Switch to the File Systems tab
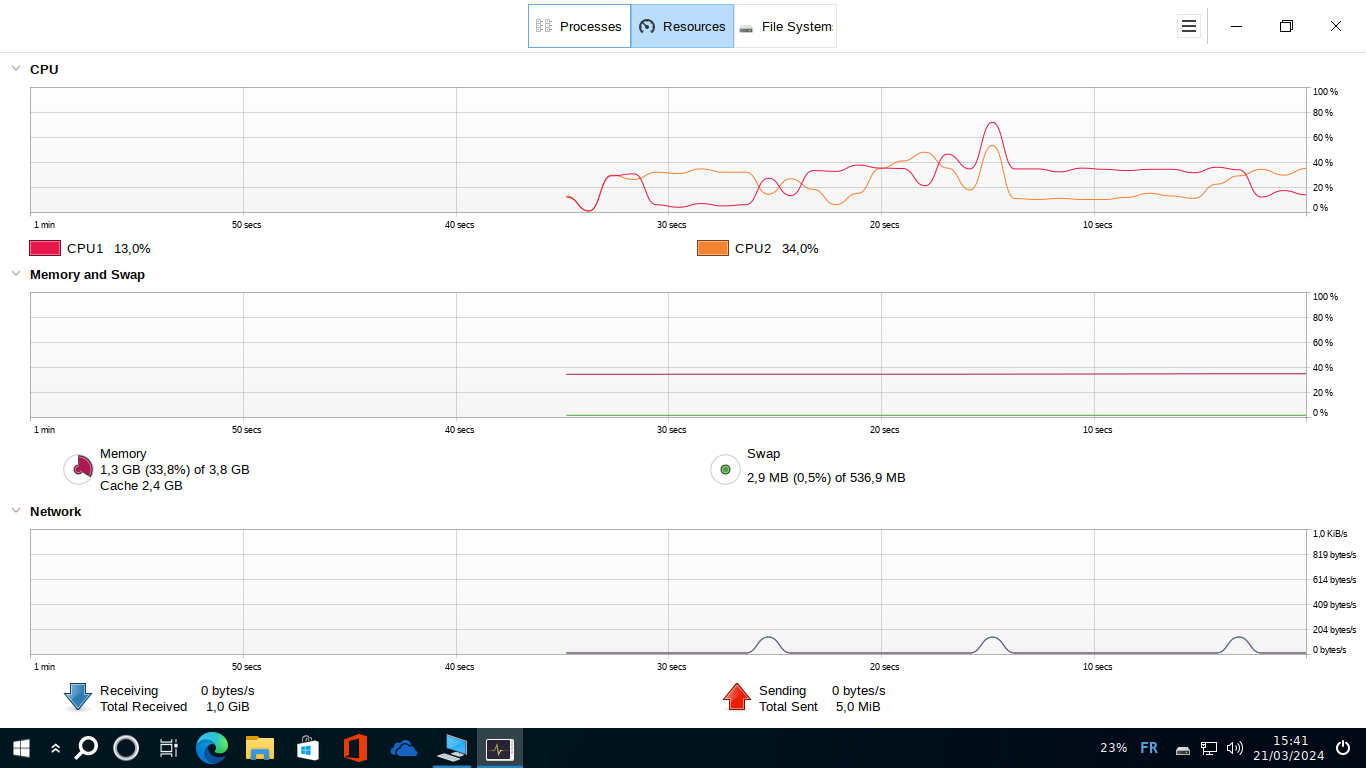The width and height of the screenshot is (1366, 768). tap(785, 27)
